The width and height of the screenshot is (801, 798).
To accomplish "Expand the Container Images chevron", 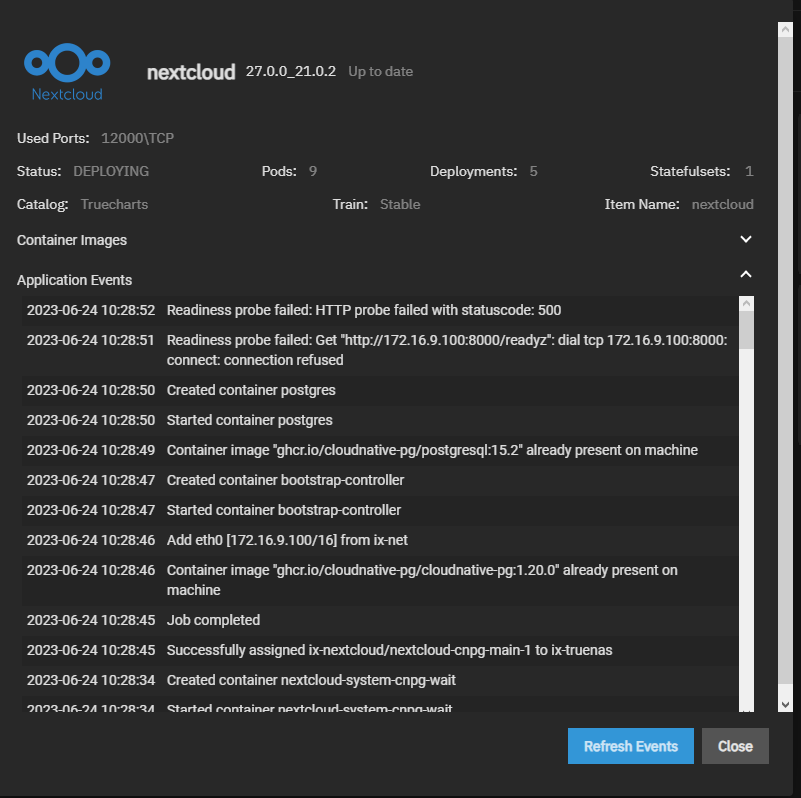I will [745, 240].
